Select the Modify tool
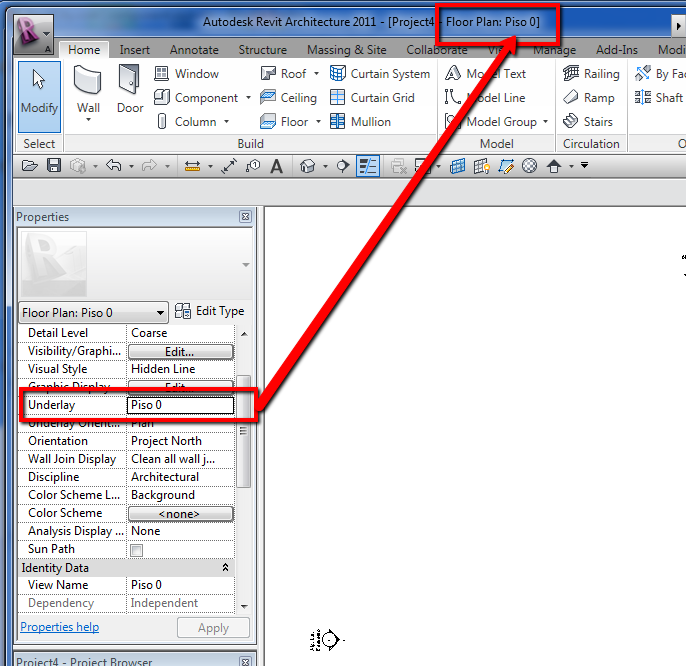 (x=39, y=97)
